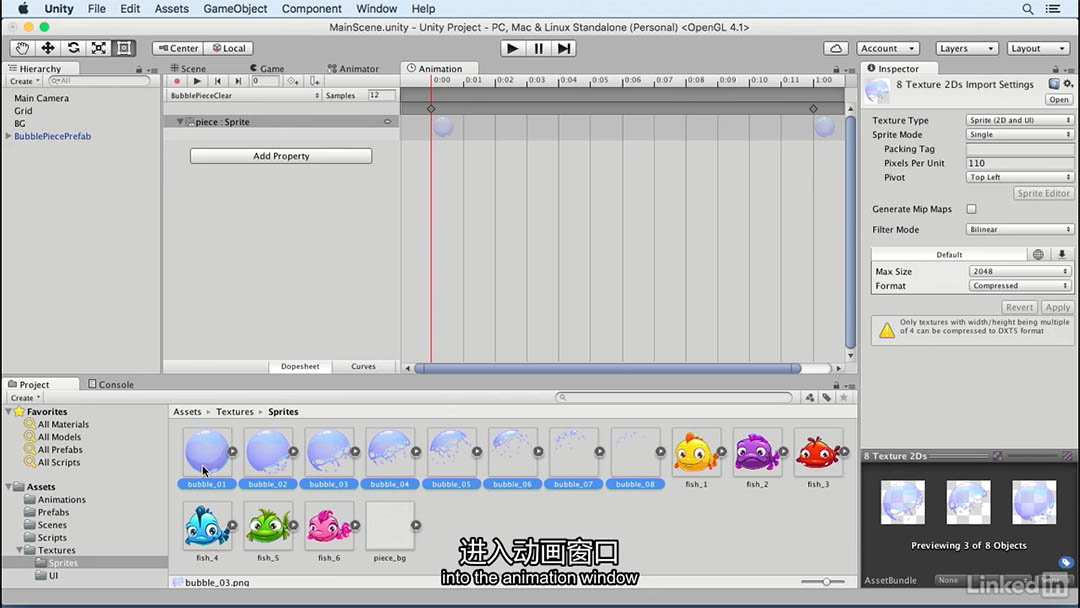Open Account dropdown
Screen dimensions: 1080x608
click(x=888, y=48)
